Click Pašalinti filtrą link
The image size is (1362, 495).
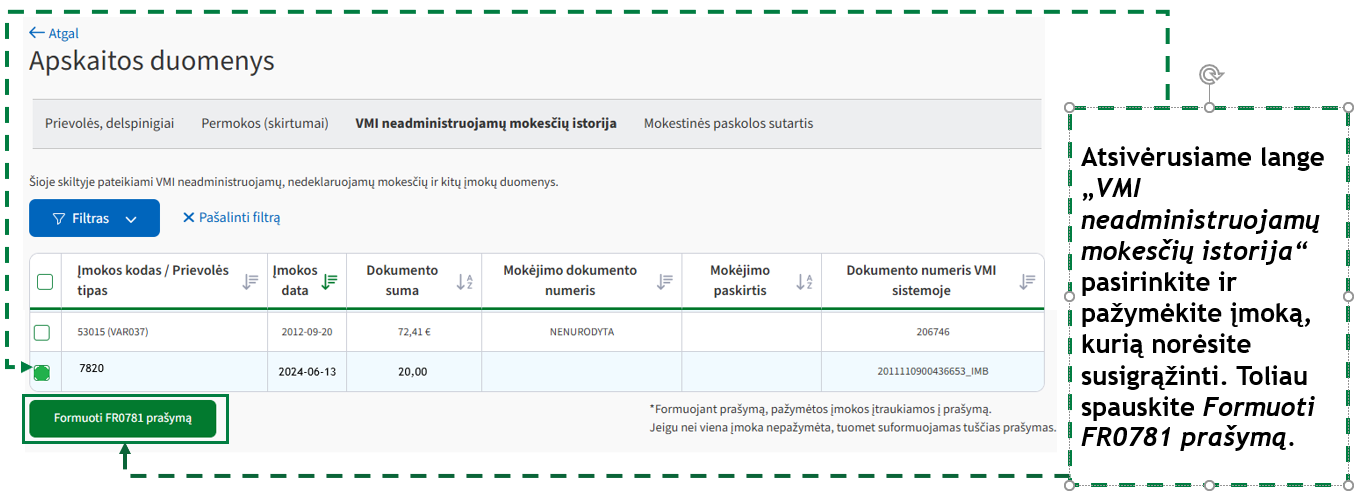[x=231, y=218]
